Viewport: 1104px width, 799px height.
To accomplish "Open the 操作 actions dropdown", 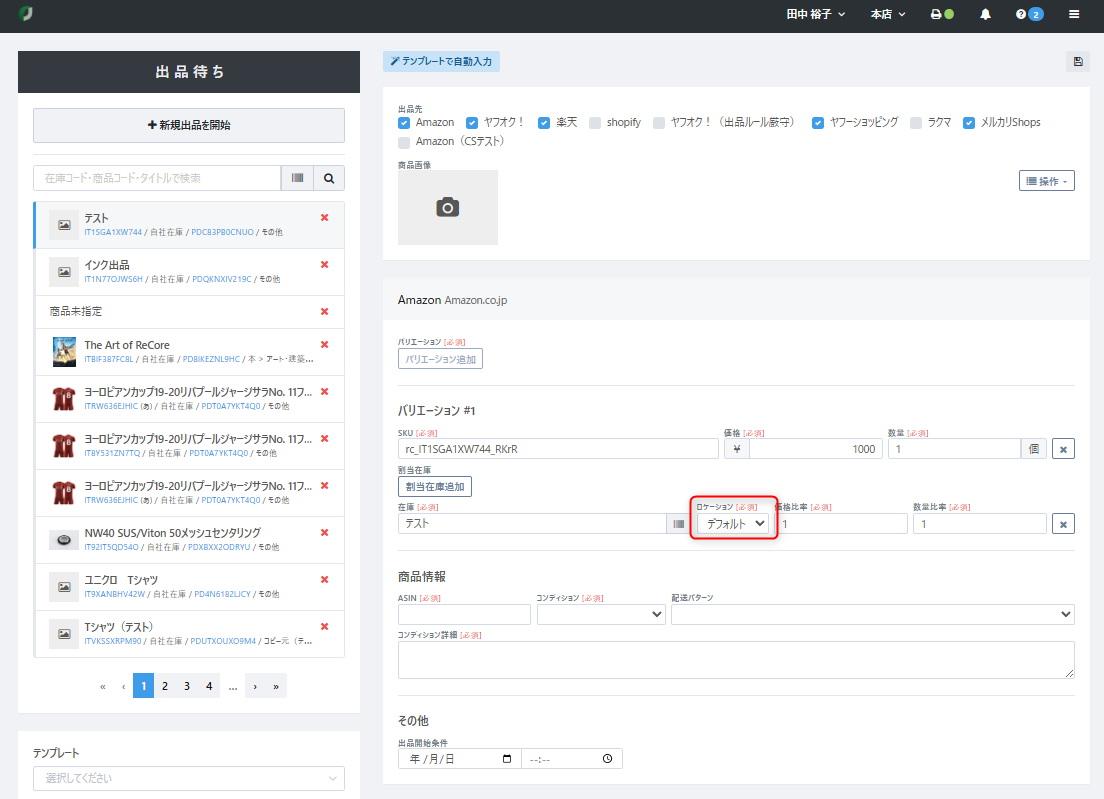I will (1046, 181).
